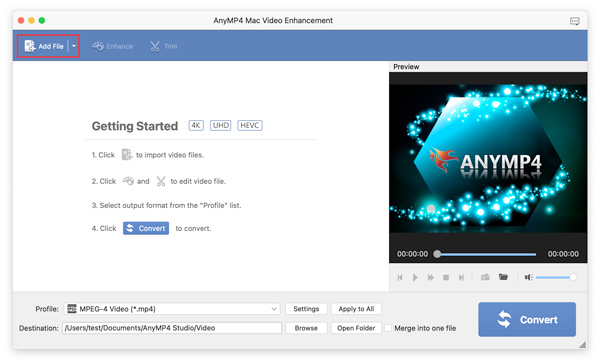
Task: Click the Open Folder button
Action: [356, 328]
